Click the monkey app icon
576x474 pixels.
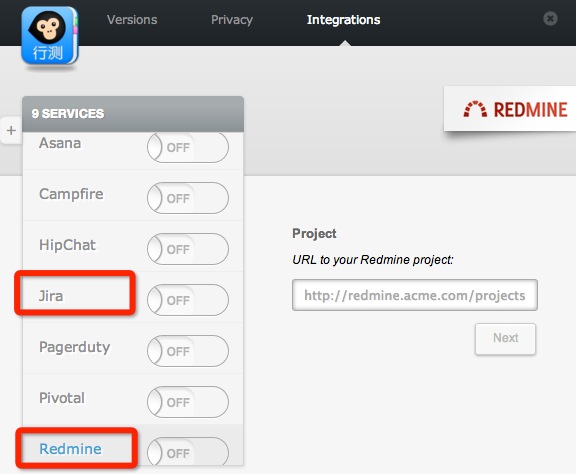coord(50,36)
